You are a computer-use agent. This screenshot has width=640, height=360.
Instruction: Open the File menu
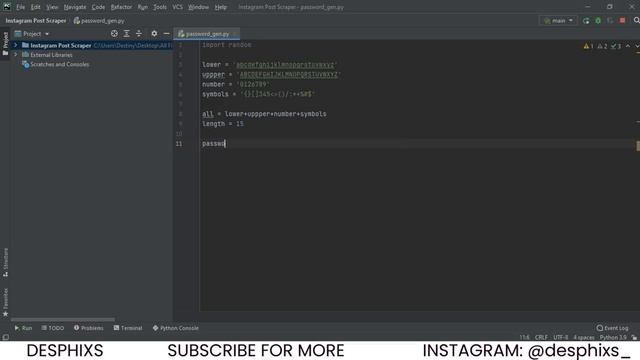pos(20,7)
